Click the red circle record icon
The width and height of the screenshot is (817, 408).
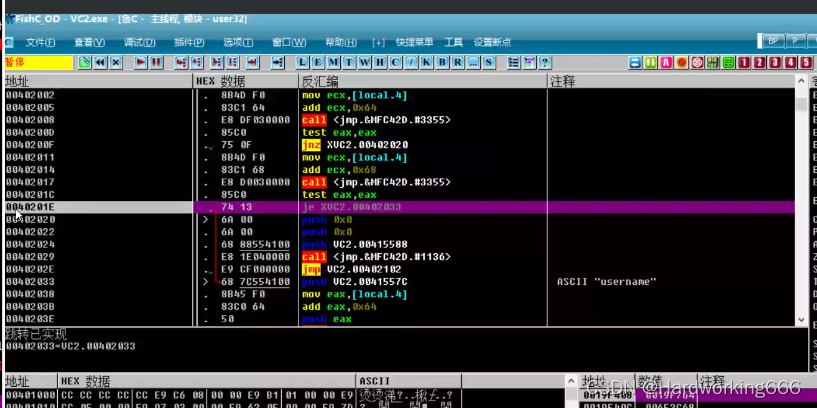coord(682,63)
